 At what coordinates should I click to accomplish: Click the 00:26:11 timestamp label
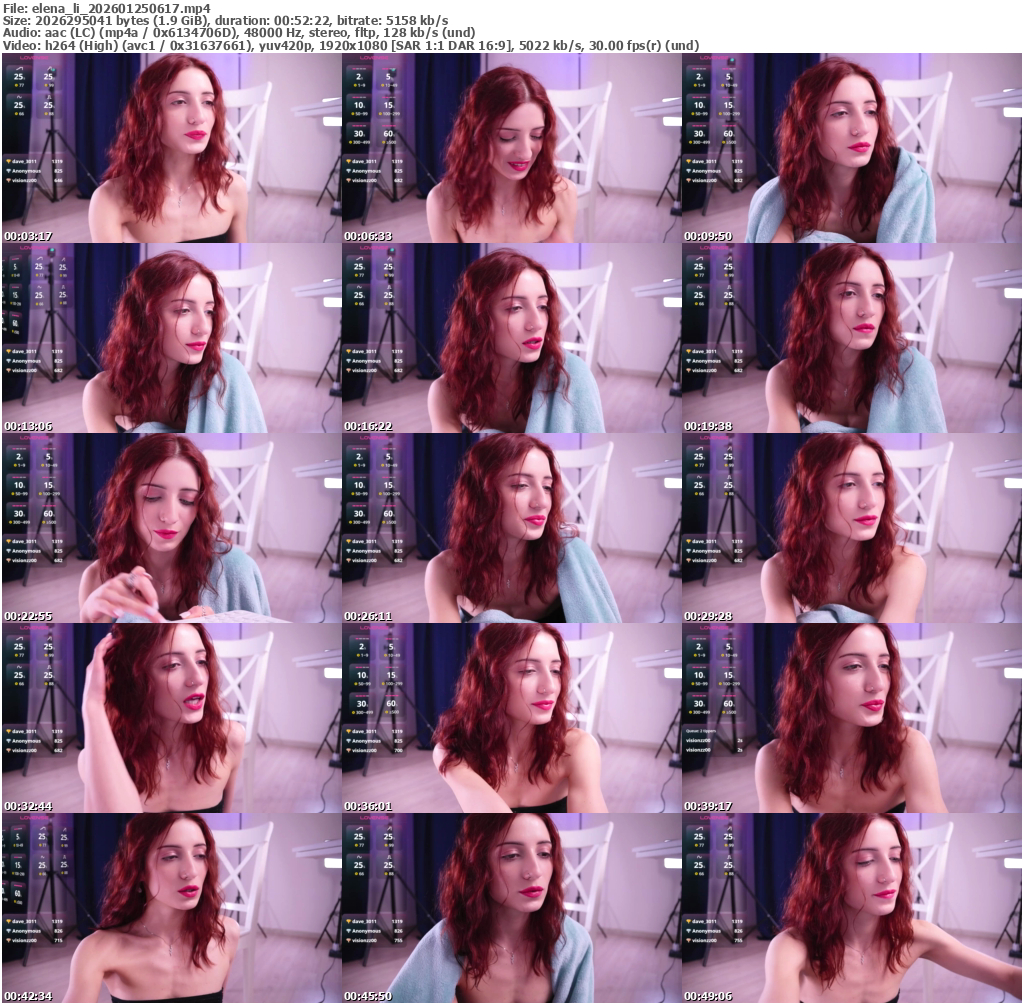(368, 616)
